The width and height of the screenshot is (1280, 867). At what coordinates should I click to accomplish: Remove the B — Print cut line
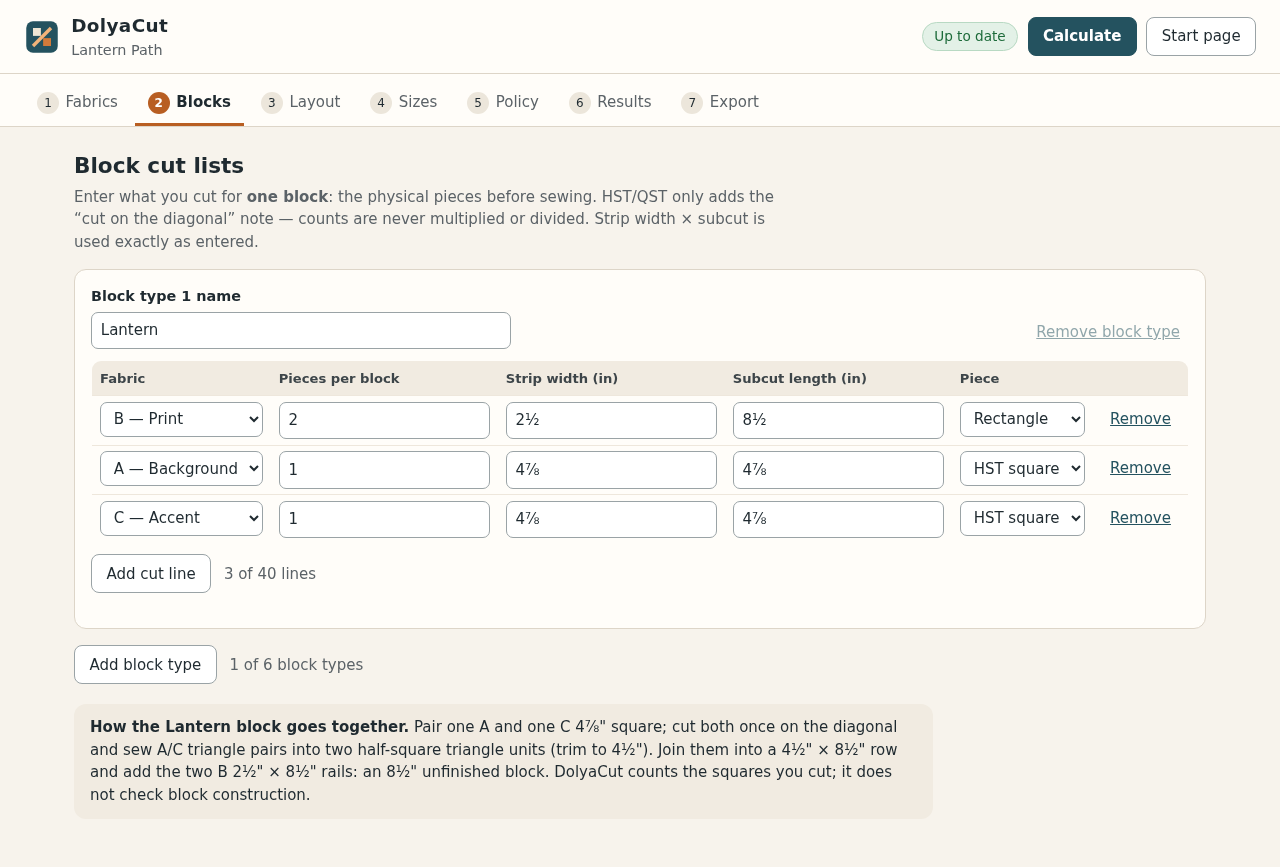tap(1140, 419)
